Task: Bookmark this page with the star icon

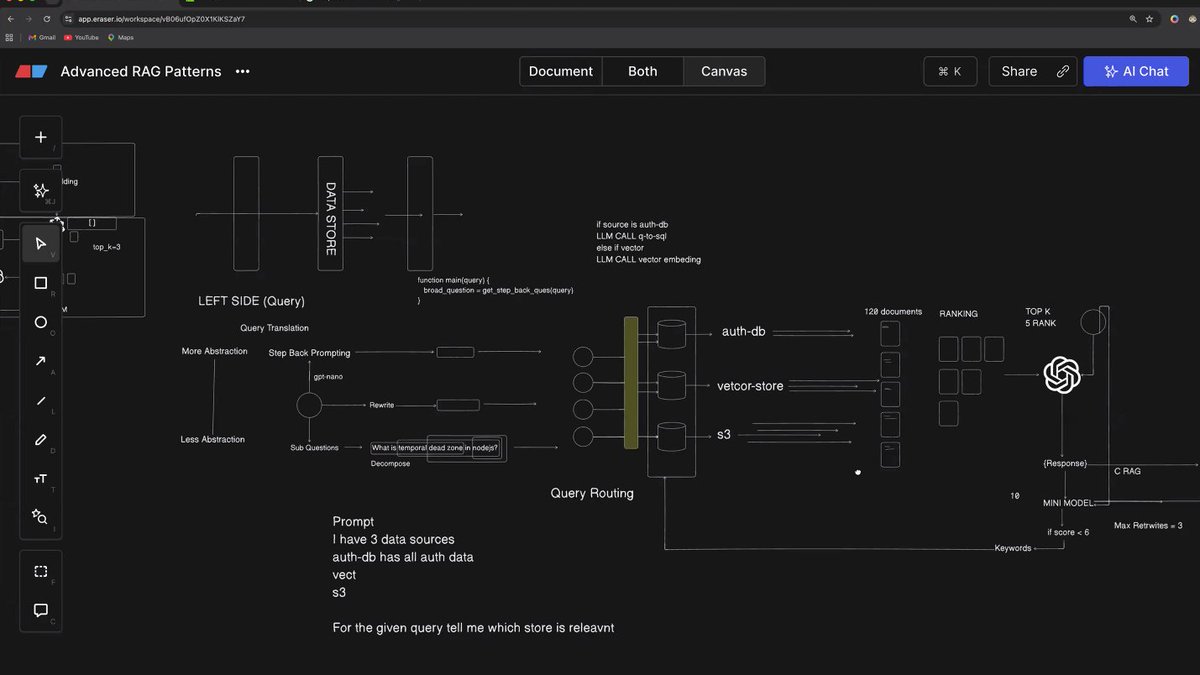Action: (x=1150, y=19)
